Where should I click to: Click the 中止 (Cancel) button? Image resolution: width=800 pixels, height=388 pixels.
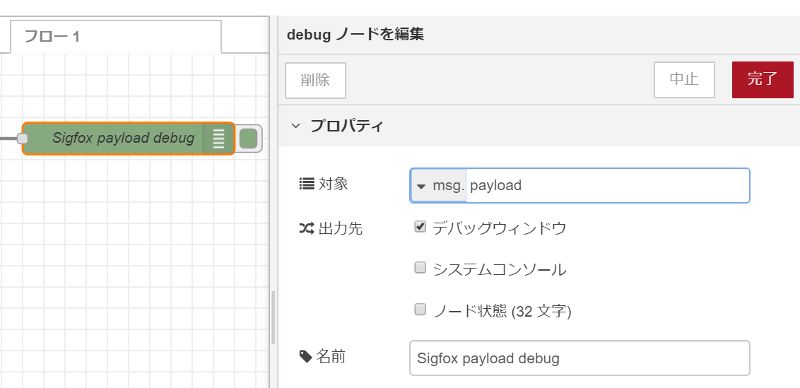point(684,80)
